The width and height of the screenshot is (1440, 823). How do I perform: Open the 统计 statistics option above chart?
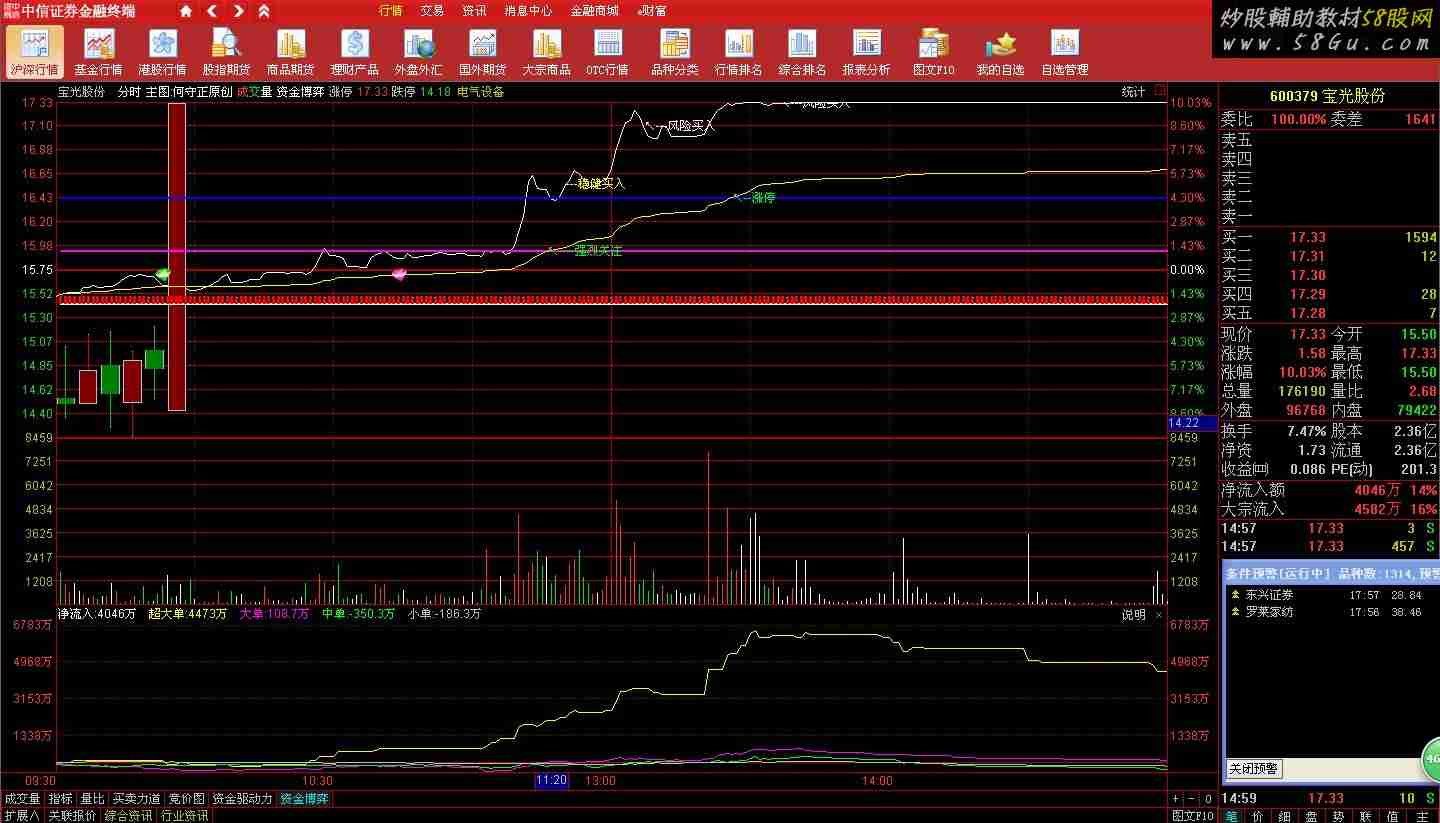coord(1133,92)
